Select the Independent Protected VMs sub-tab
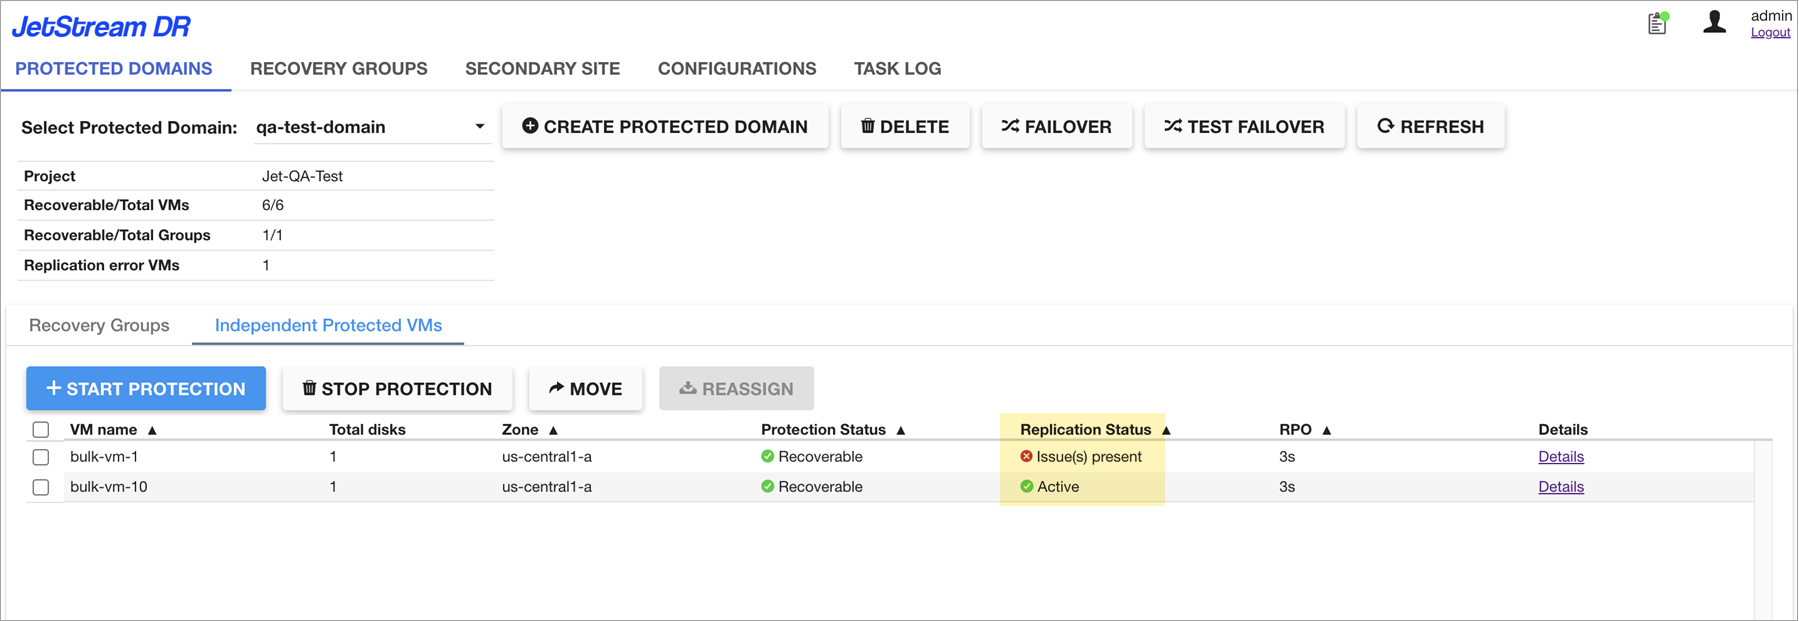Viewport: 1799px width, 621px height. pyautogui.click(x=328, y=326)
